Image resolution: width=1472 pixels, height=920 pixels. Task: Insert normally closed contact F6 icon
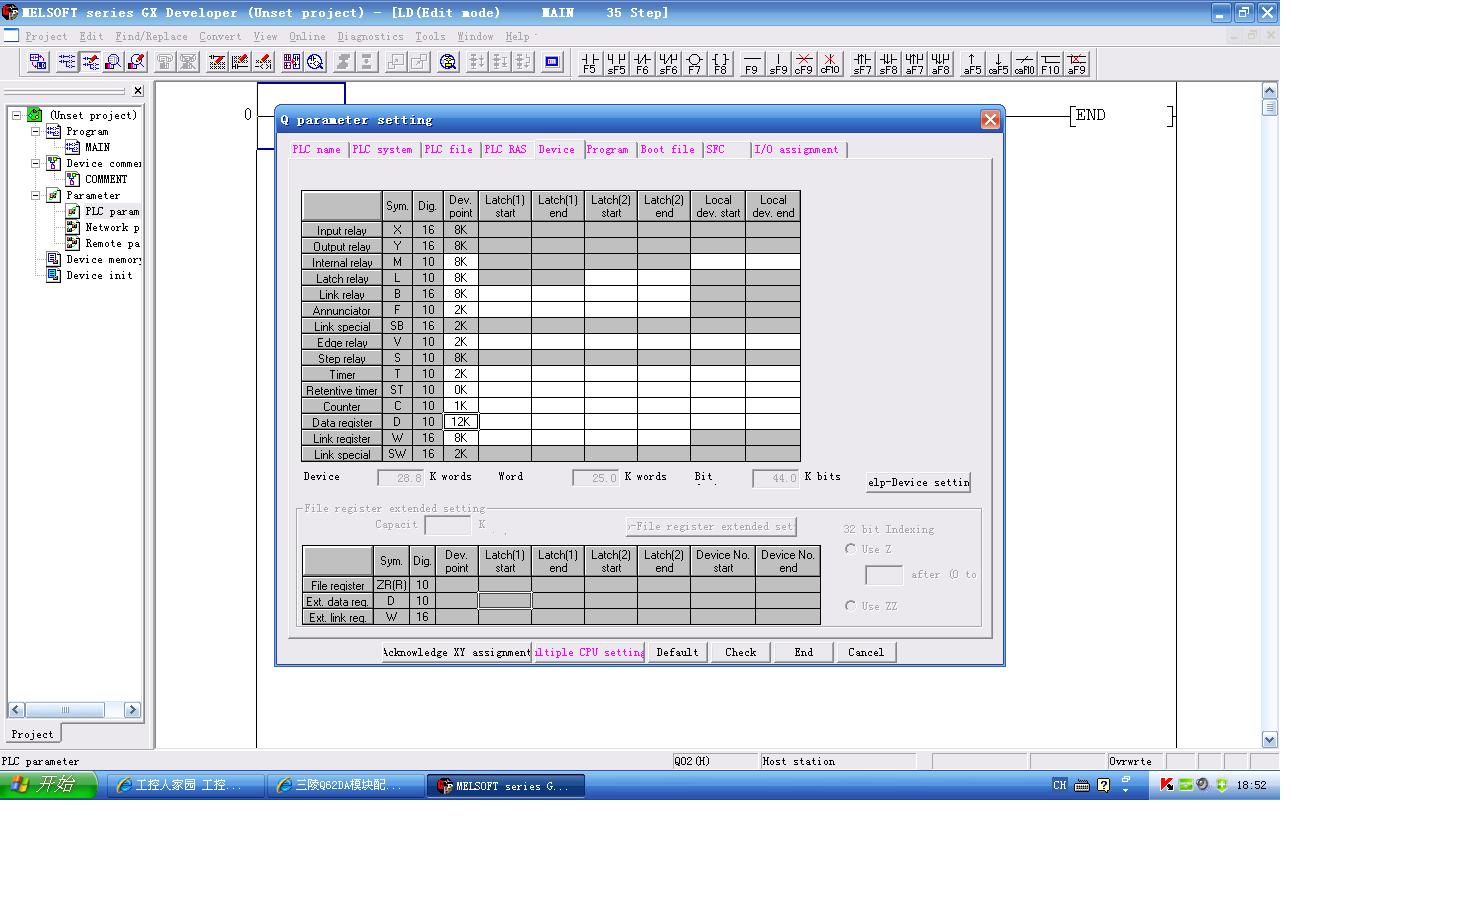[x=642, y=64]
